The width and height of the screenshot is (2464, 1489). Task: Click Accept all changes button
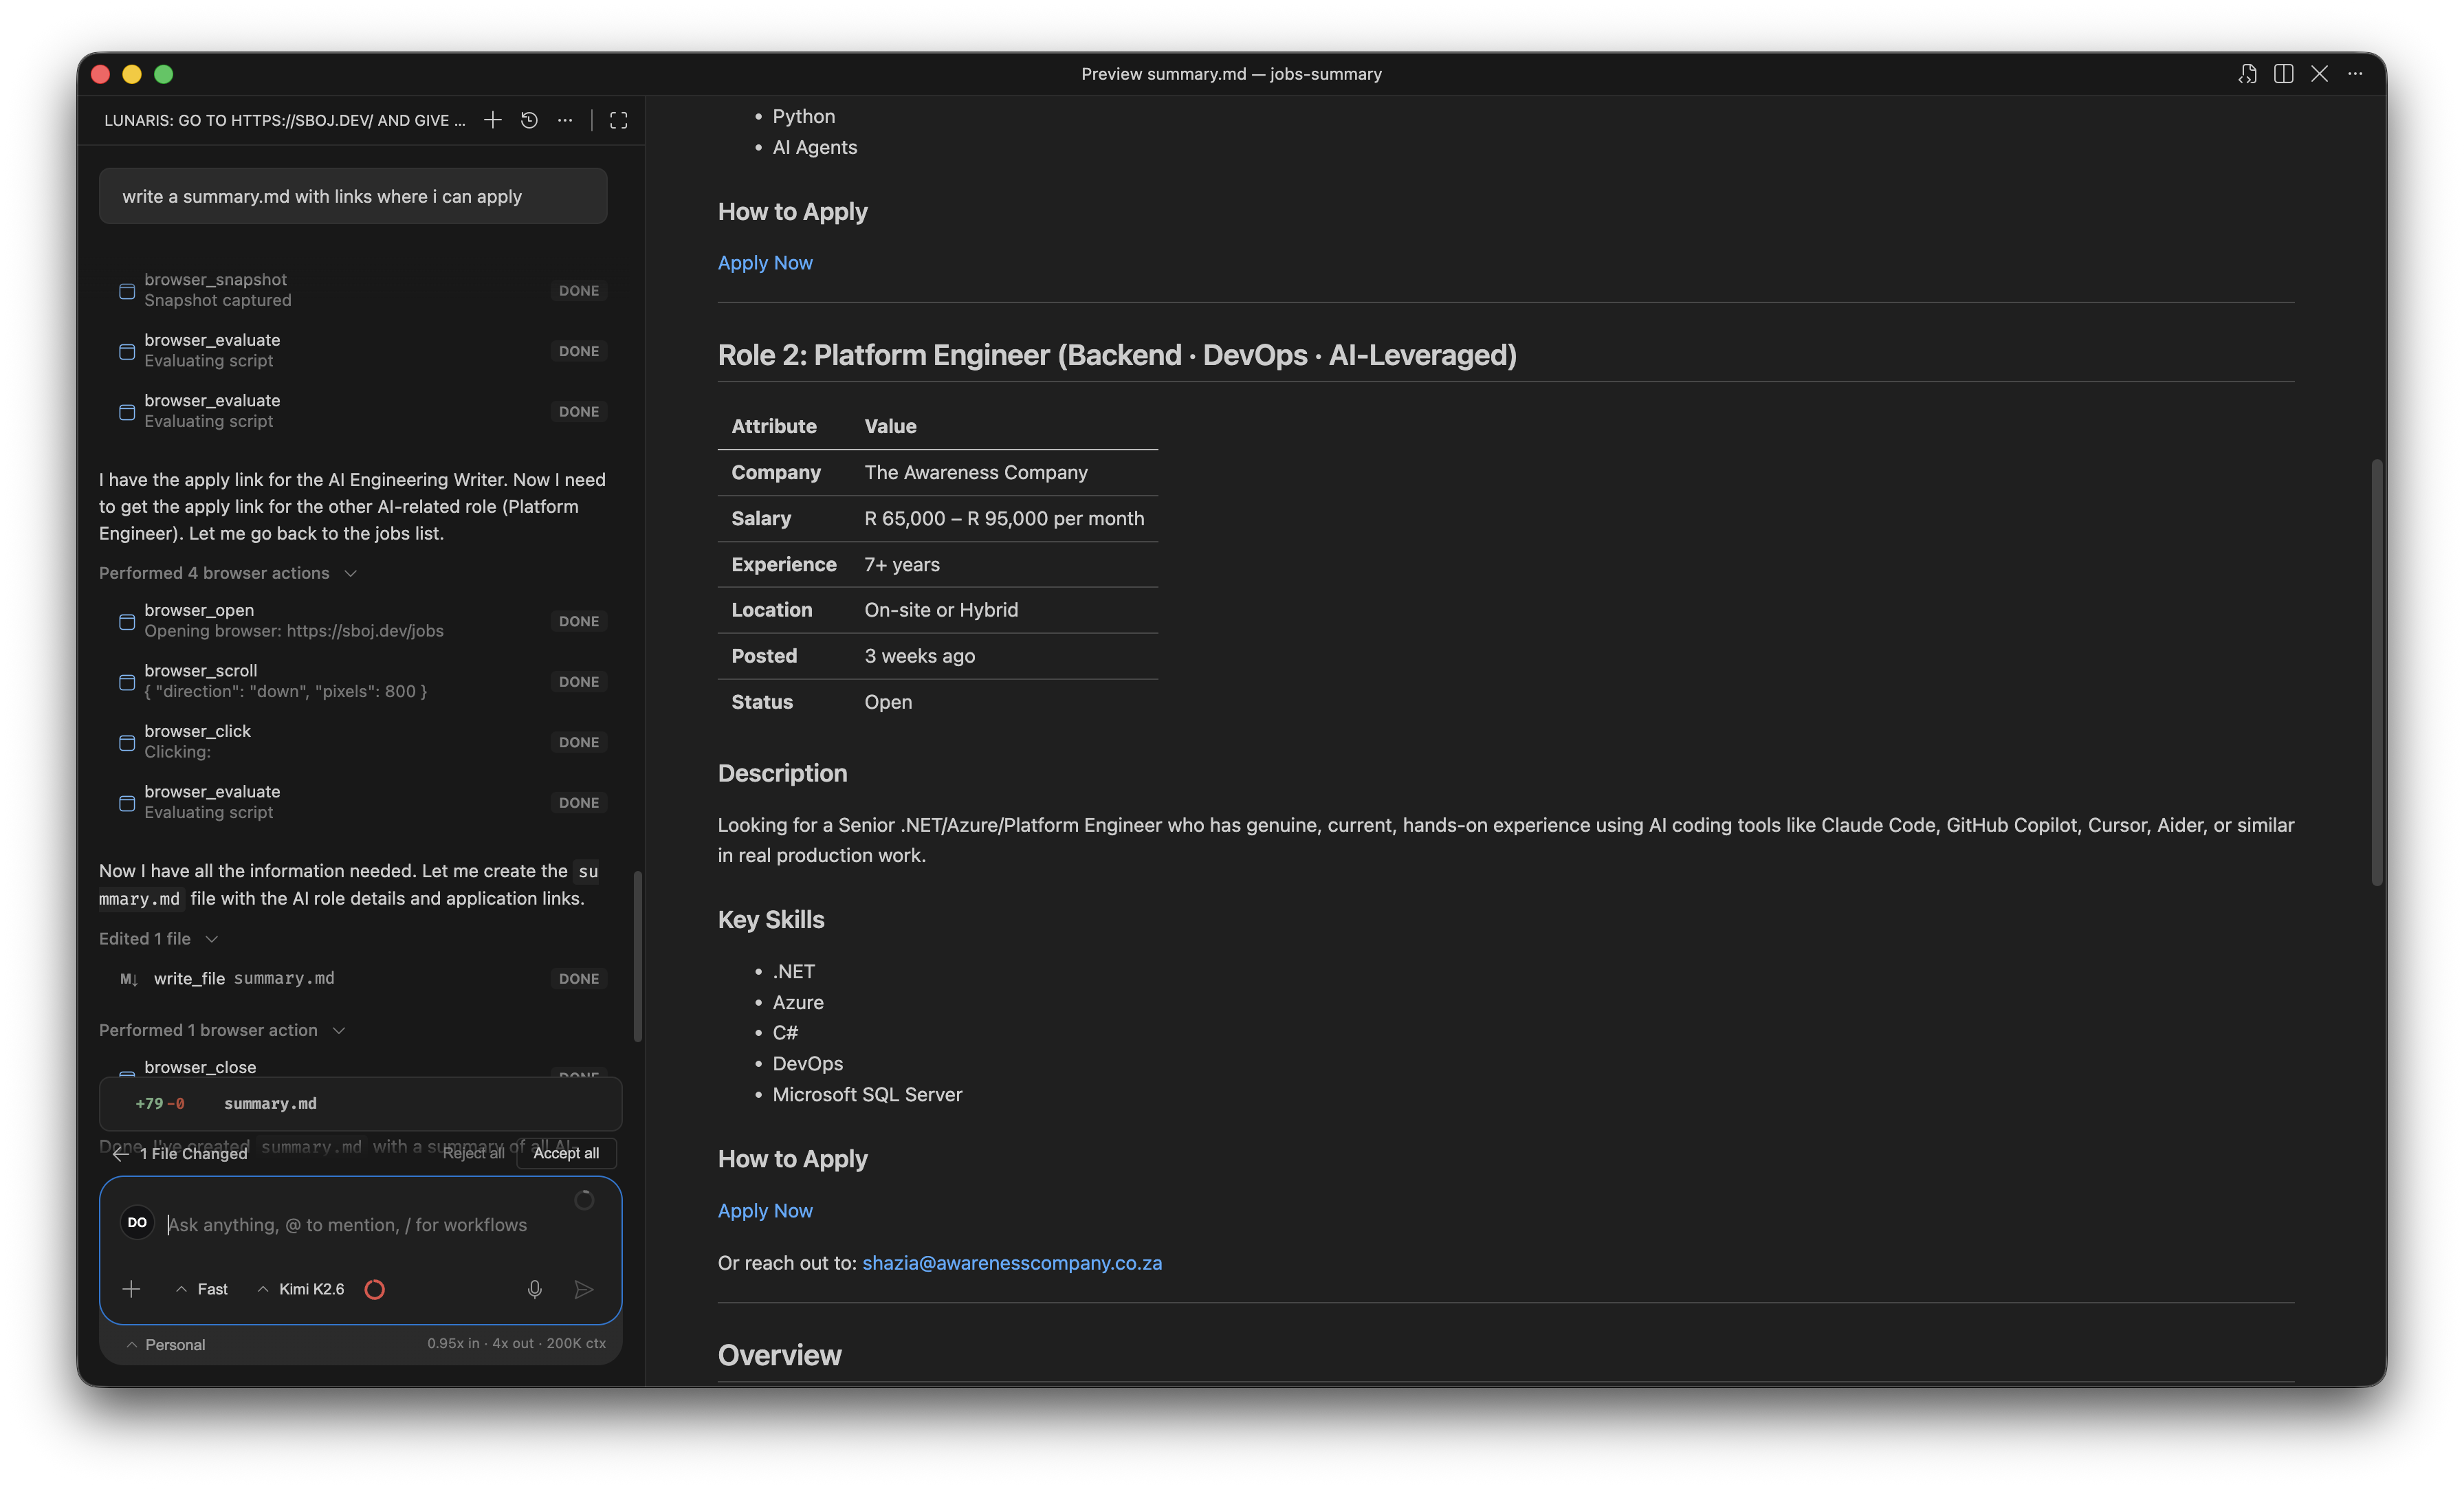pyautogui.click(x=566, y=1153)
